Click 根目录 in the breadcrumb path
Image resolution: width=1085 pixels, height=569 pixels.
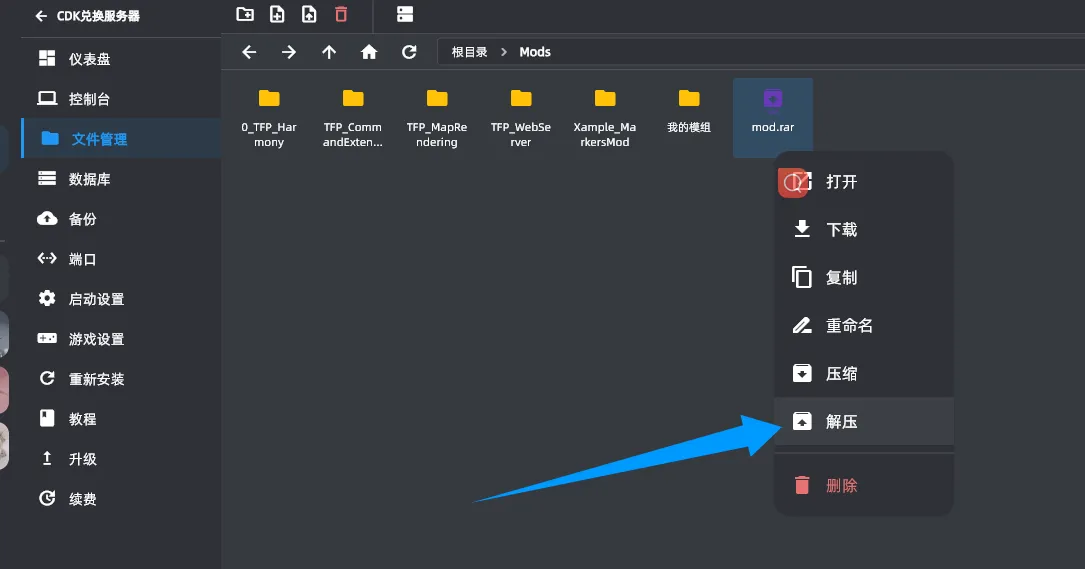[x=469, y=52]
